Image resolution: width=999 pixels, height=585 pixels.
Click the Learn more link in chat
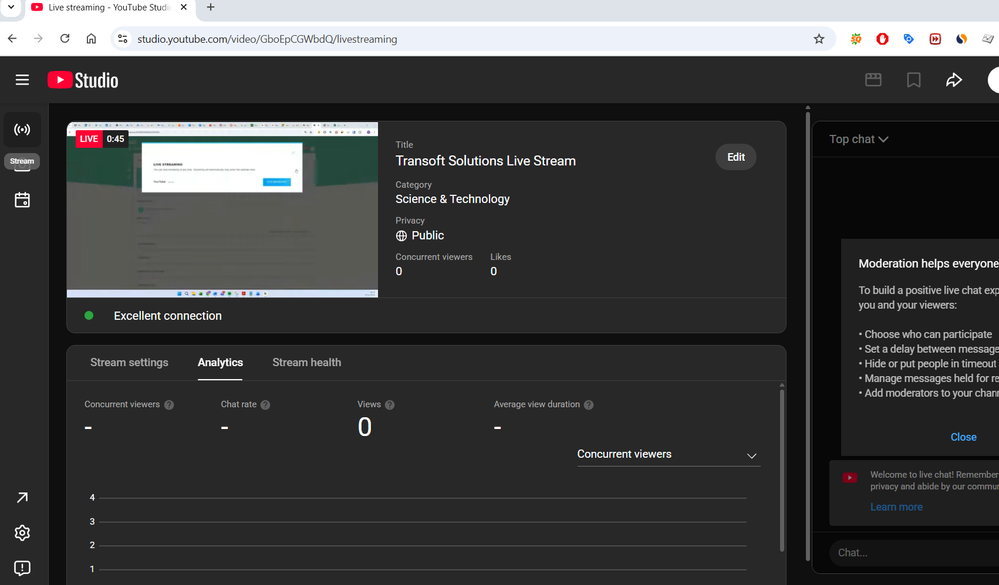tap(896, 507)
